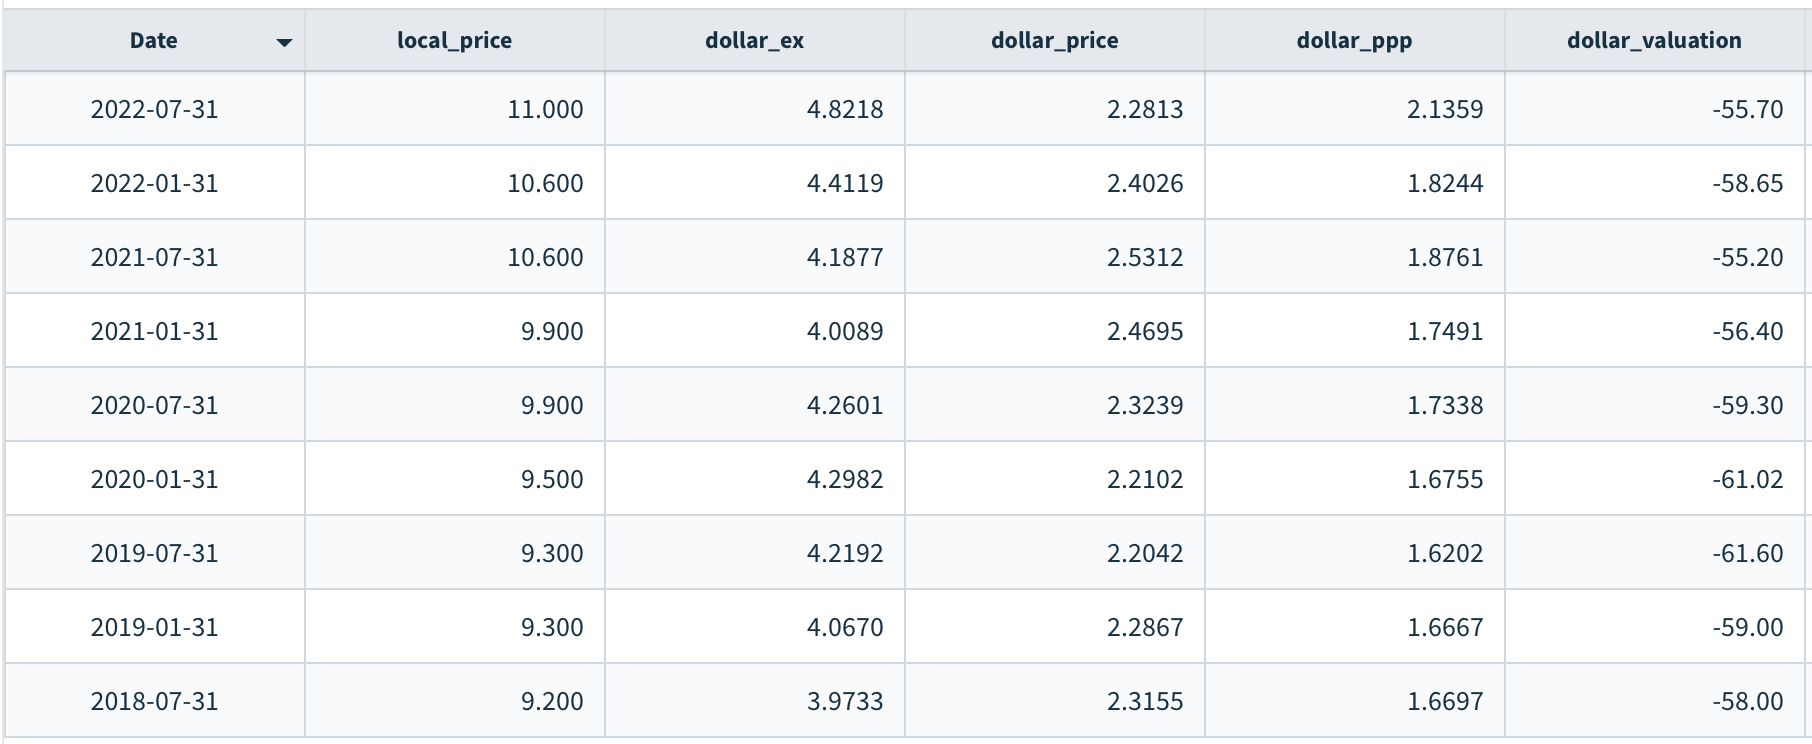
Task: Click the dollar_ppp column header
Action: 1354,41
